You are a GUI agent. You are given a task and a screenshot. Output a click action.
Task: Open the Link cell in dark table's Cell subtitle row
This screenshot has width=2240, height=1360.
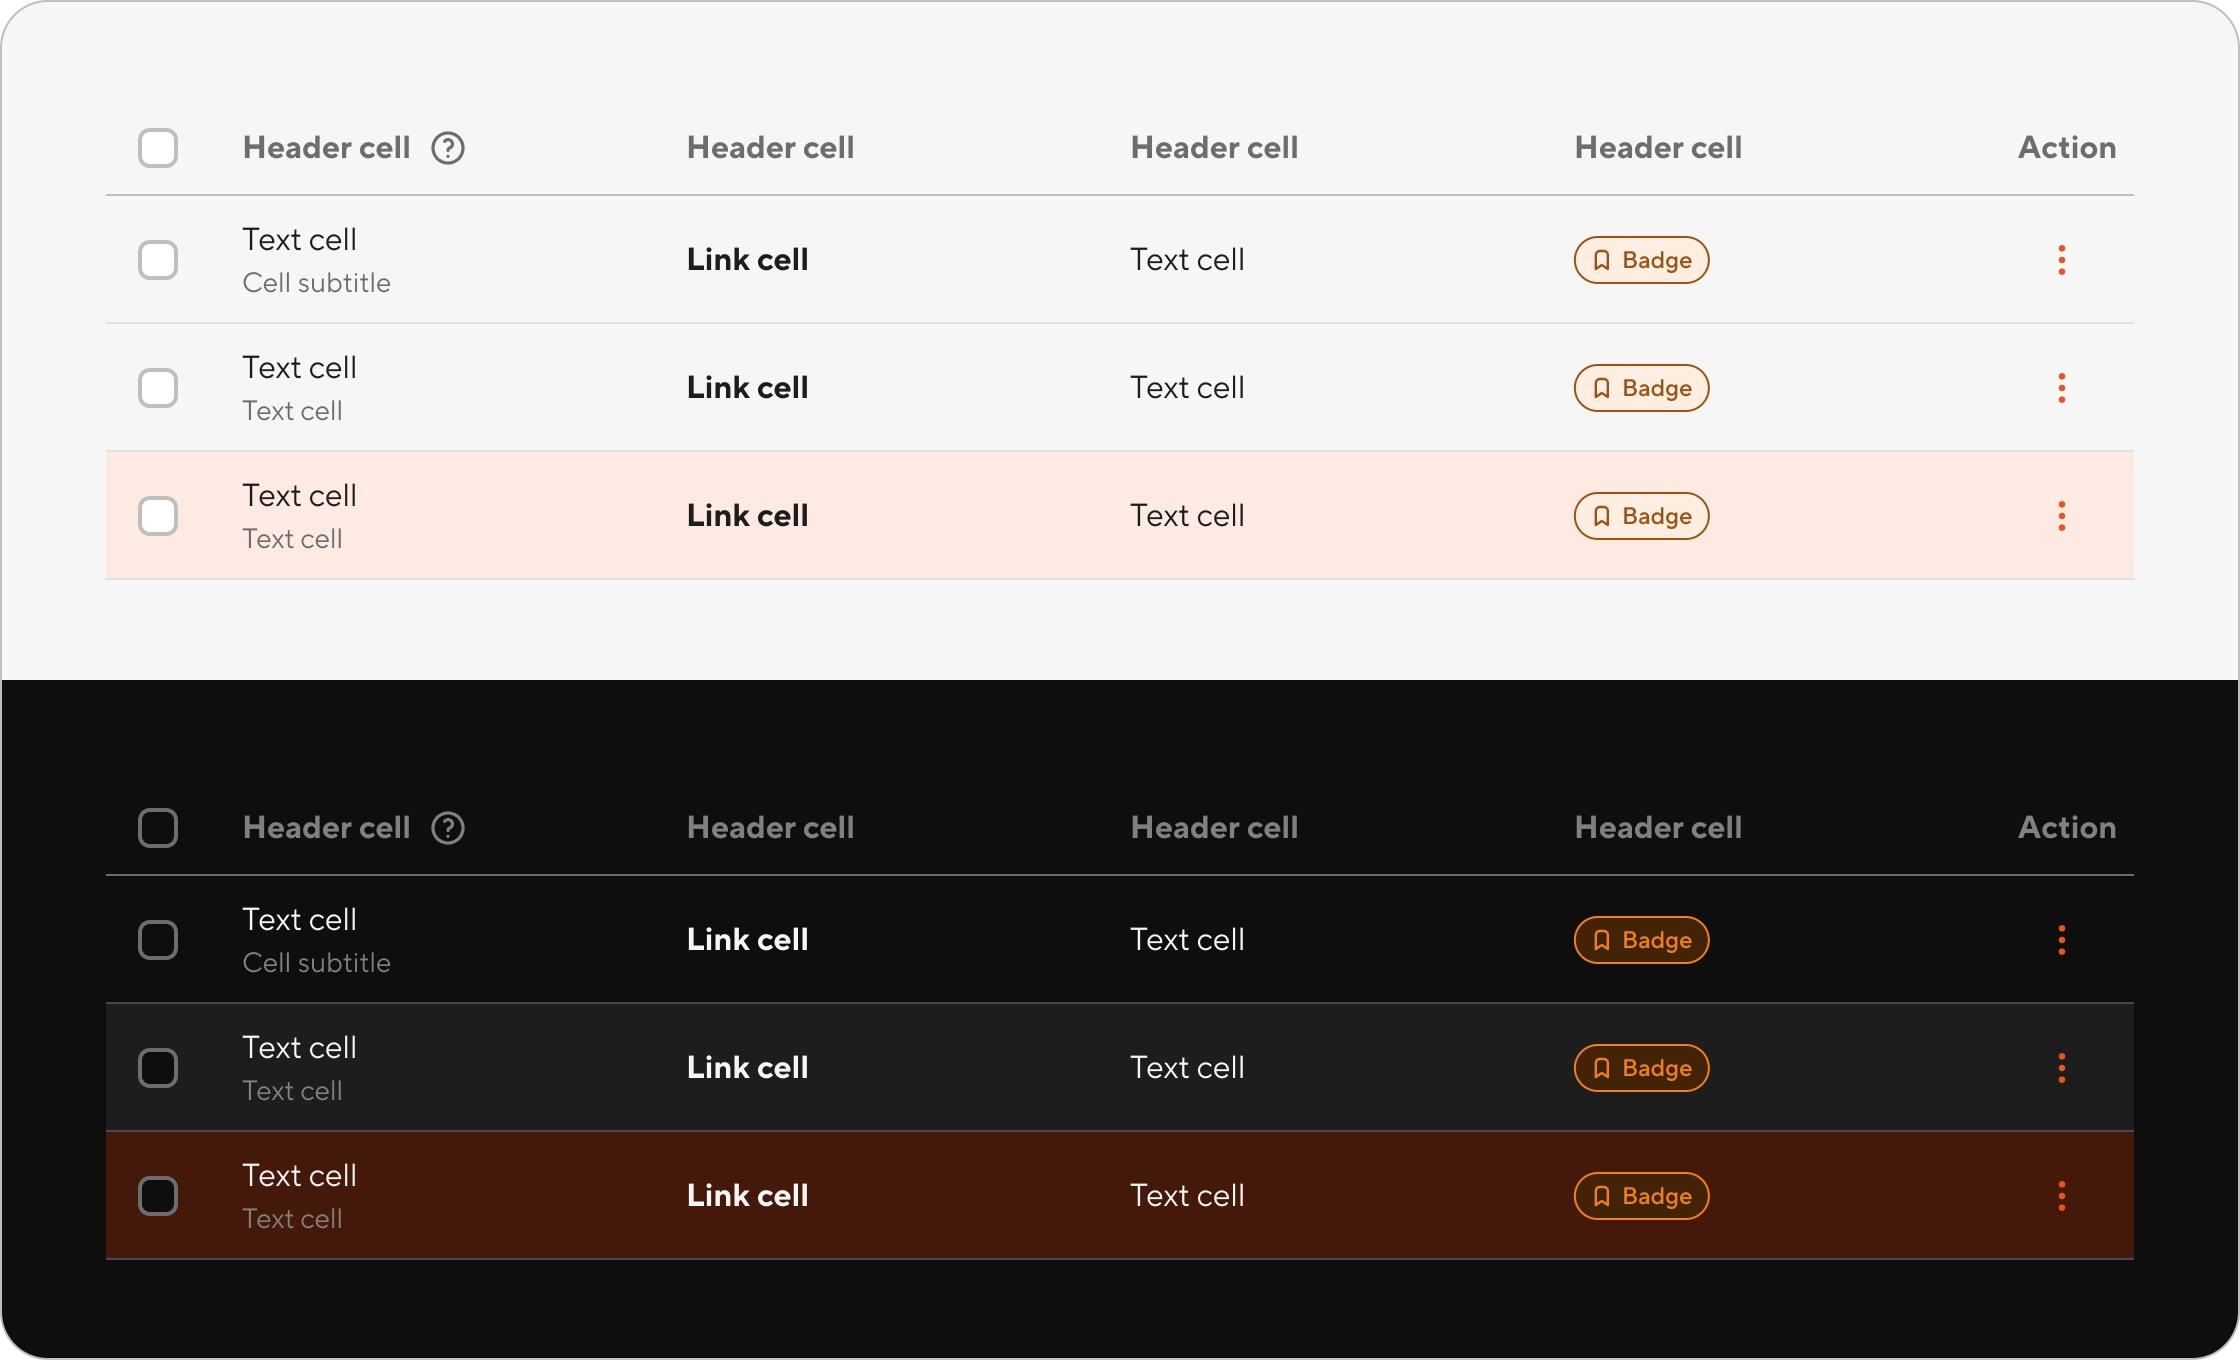pos(748,940)
